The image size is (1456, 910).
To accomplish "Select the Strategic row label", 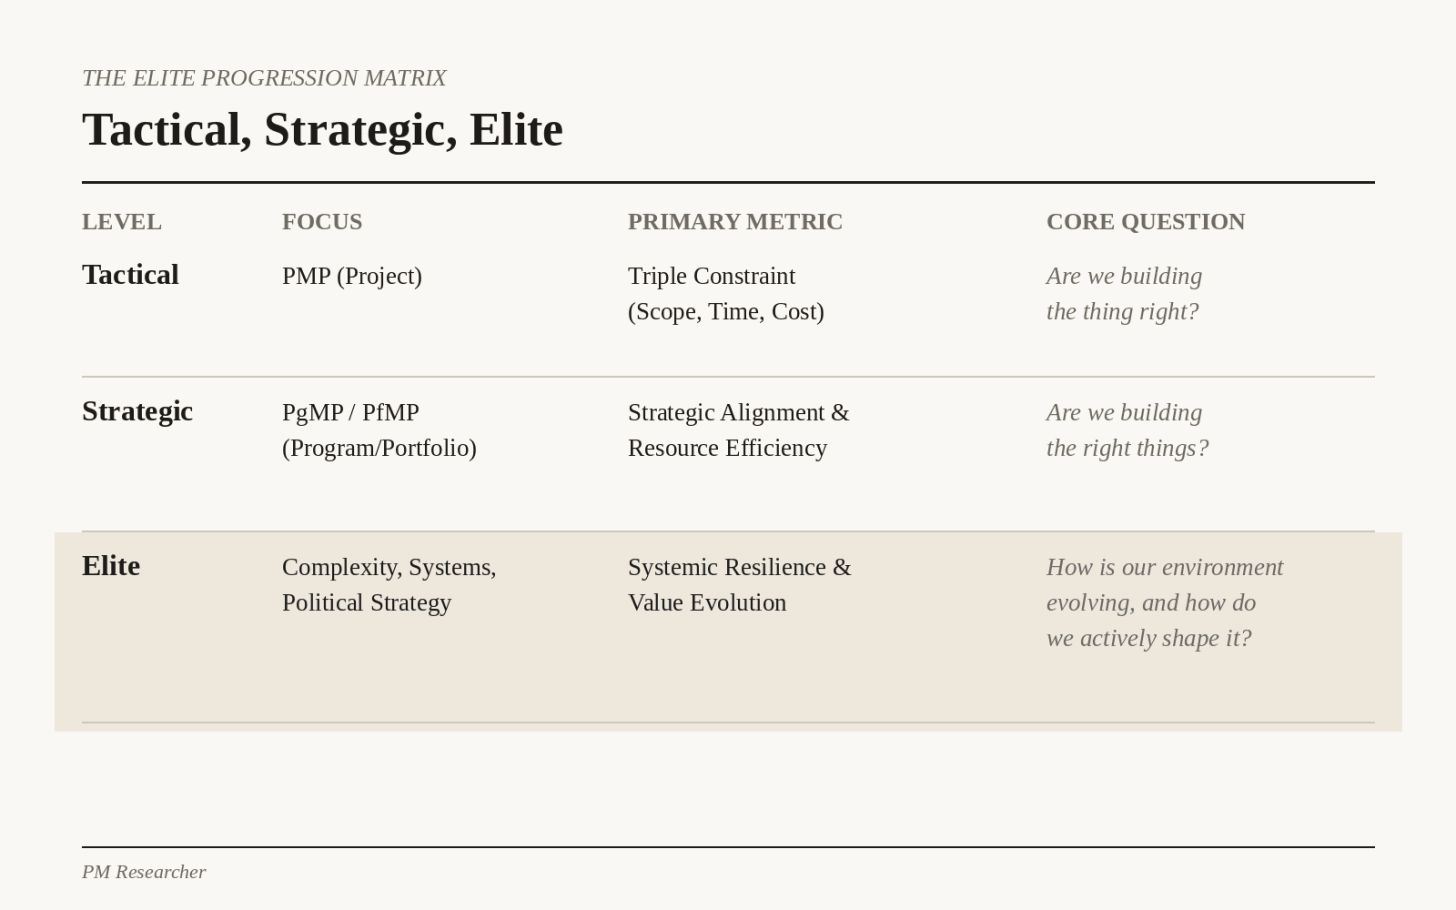I will point(137,411).
